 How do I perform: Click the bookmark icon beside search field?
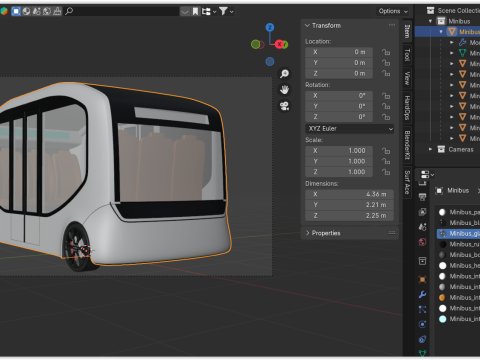196,11
